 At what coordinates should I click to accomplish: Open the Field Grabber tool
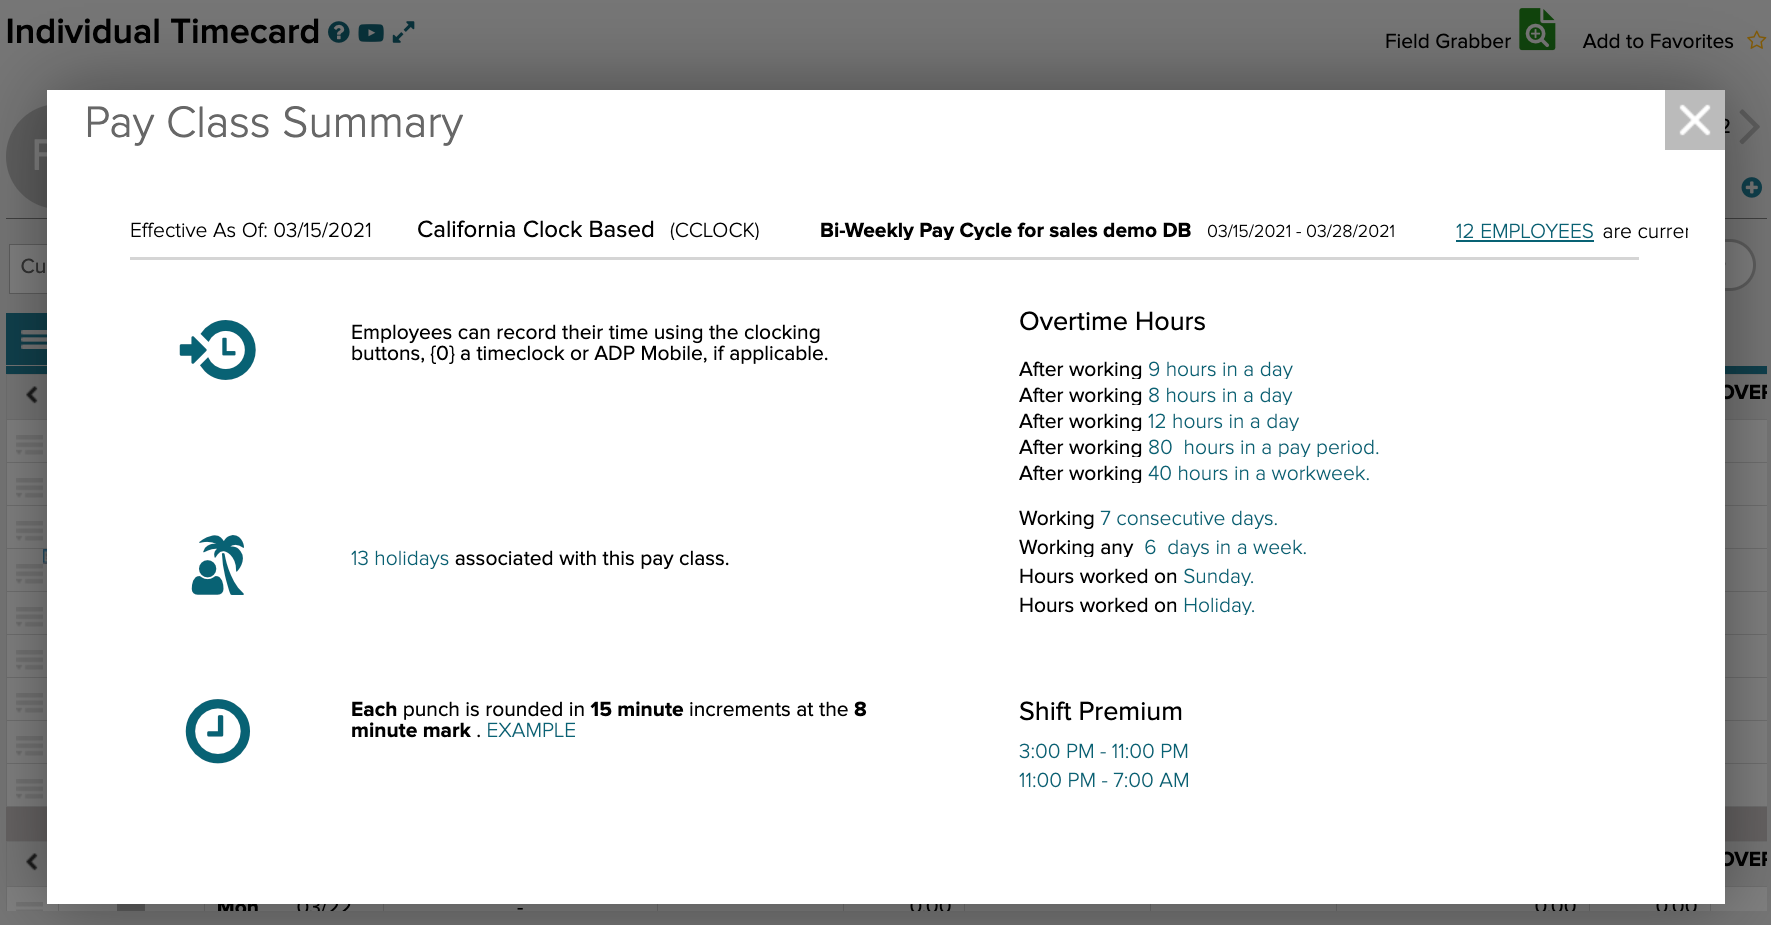coord(1537,30)
